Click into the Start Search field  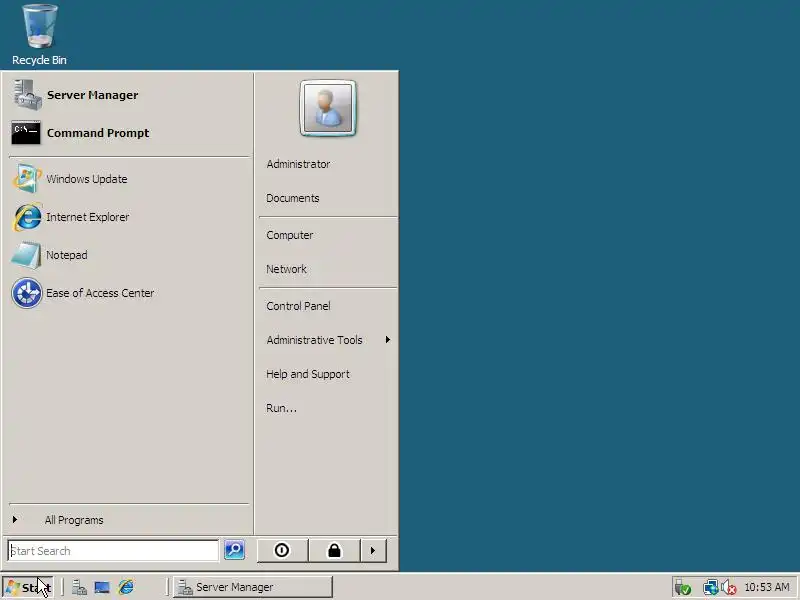point(113,551)
